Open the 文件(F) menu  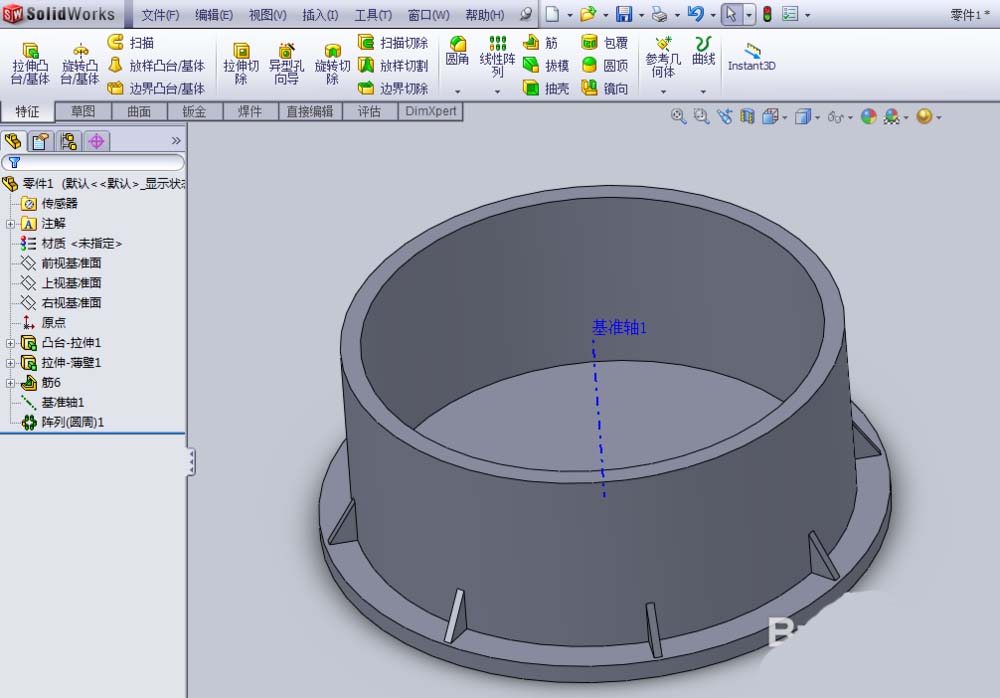pyautogui.click(x=160, y=15)
